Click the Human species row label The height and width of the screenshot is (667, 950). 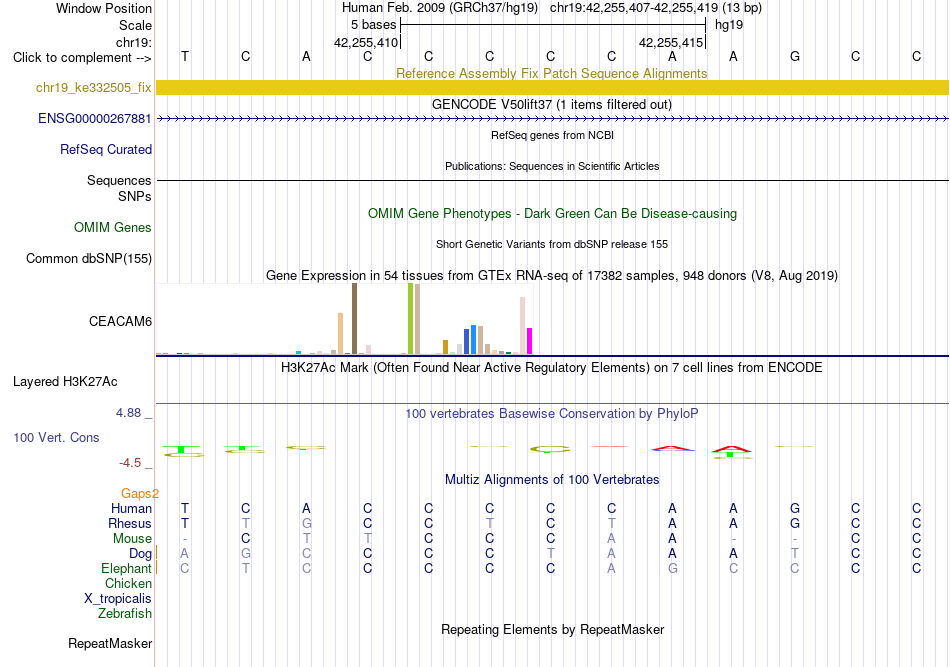(131, 509)
